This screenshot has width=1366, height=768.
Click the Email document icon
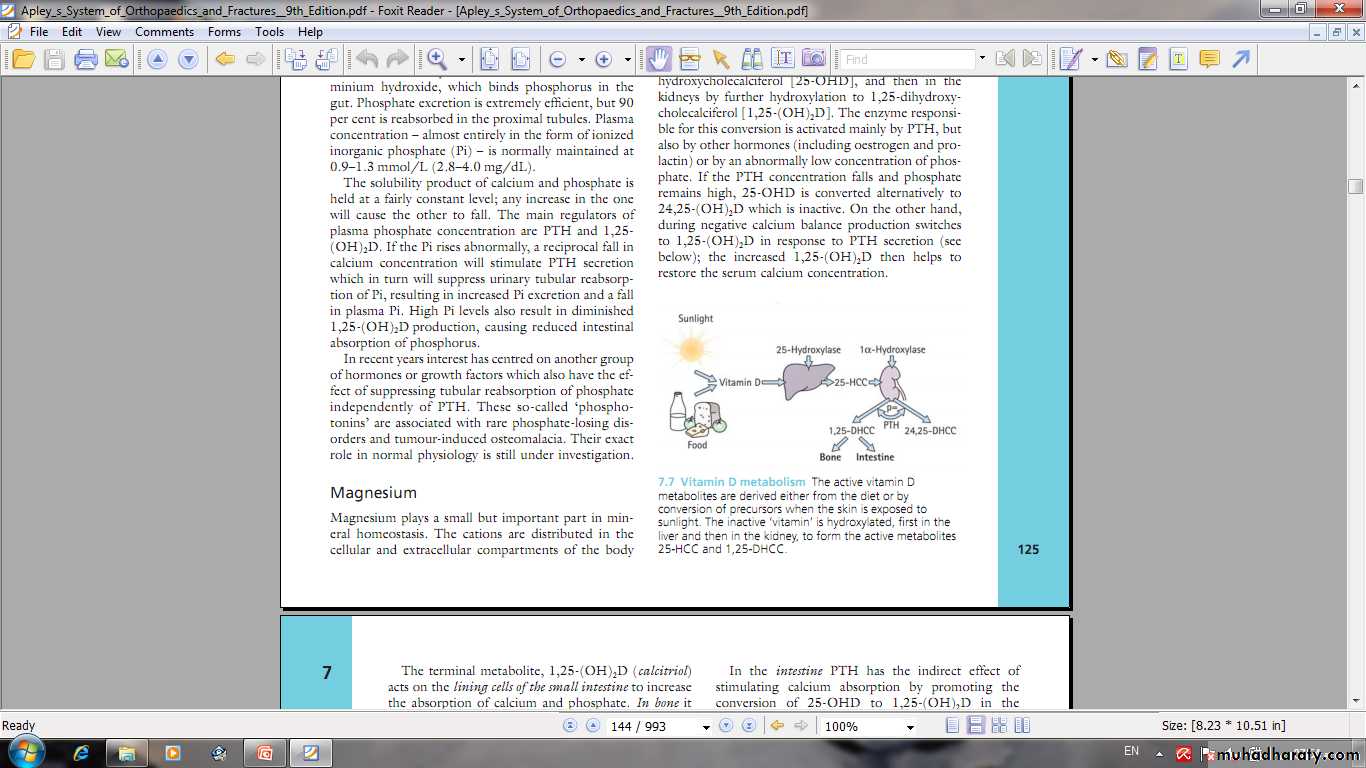(116, 59)
